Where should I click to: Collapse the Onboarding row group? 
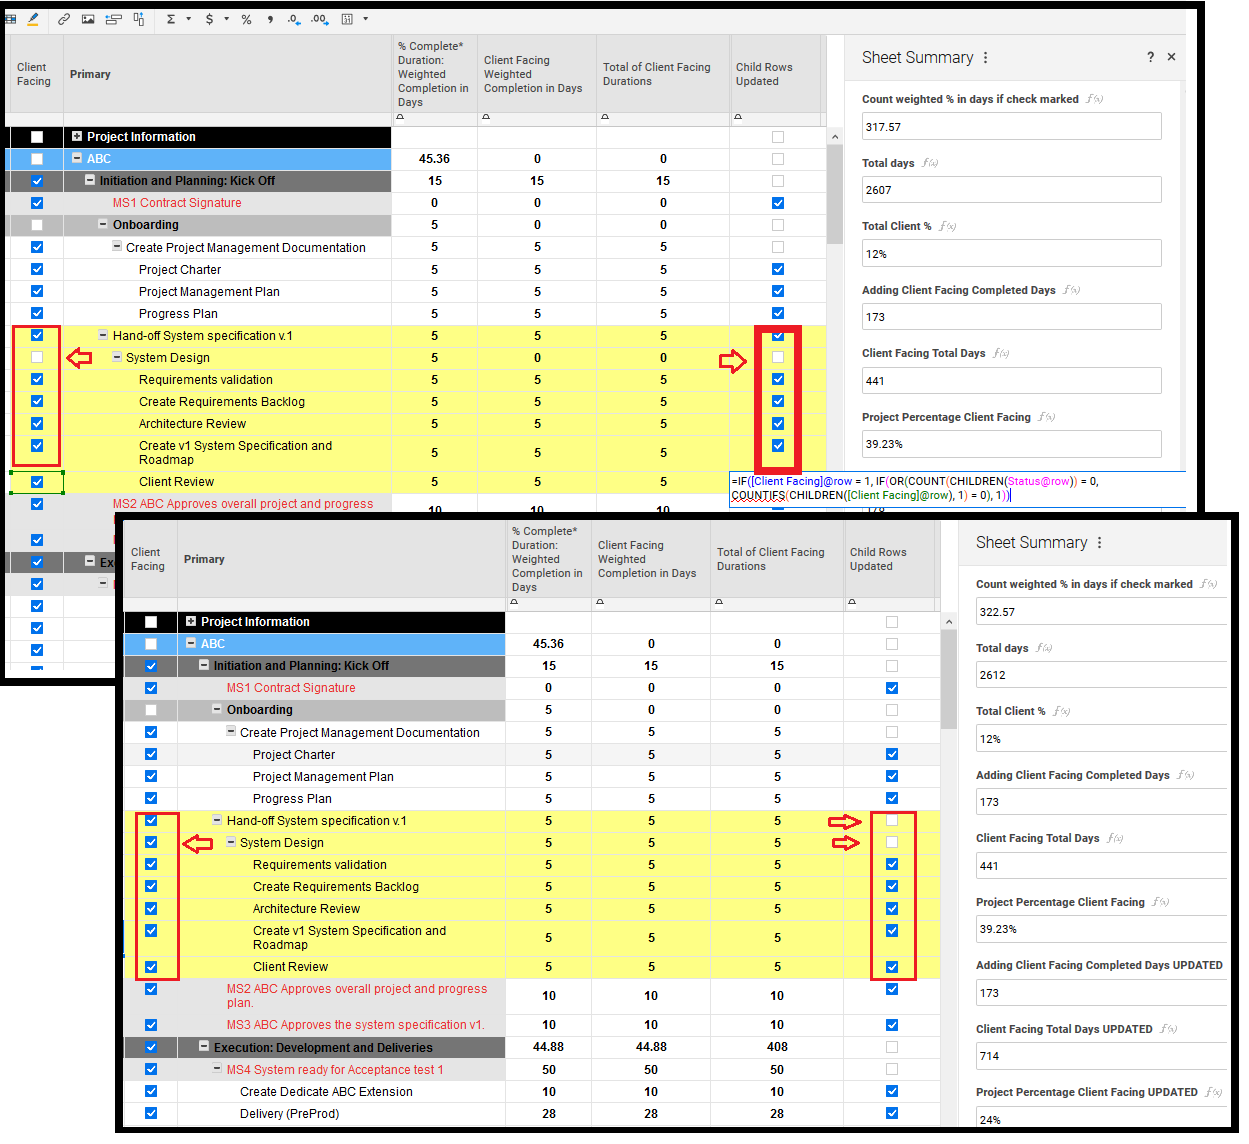pyautogui.click(x=103, y=224)
